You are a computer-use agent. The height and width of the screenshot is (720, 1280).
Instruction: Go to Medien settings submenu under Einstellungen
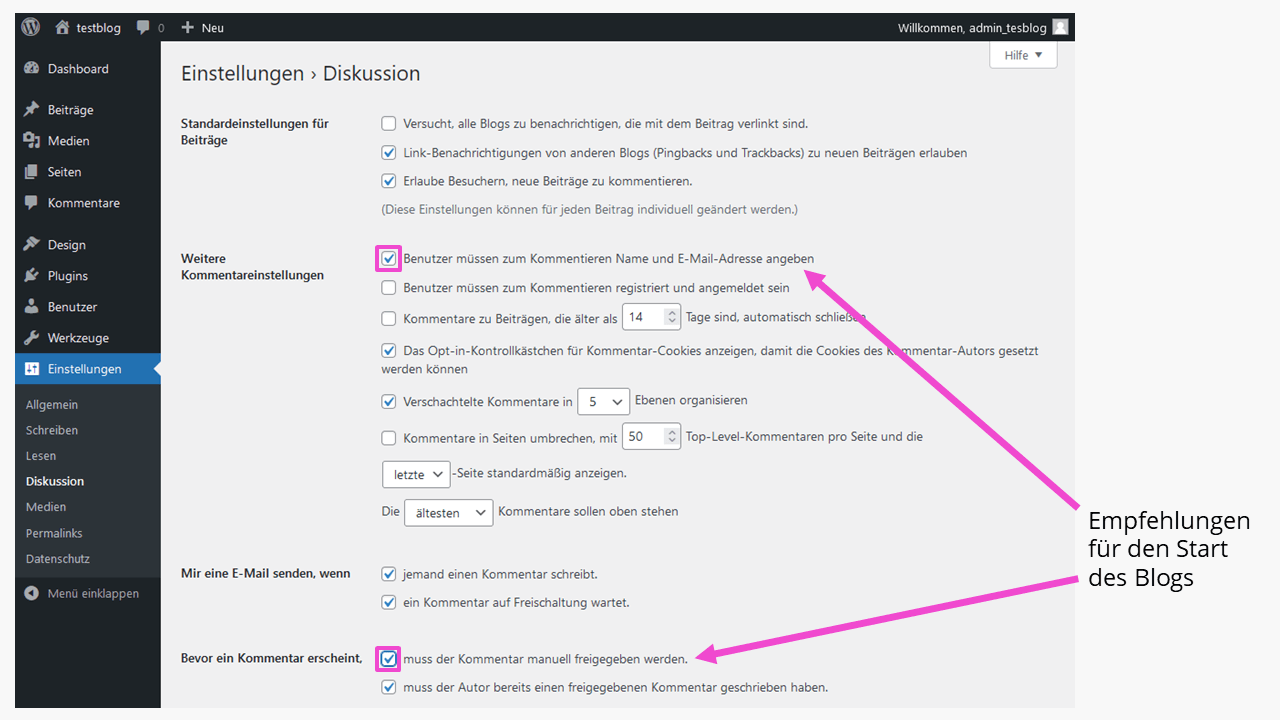click(46, 507)
